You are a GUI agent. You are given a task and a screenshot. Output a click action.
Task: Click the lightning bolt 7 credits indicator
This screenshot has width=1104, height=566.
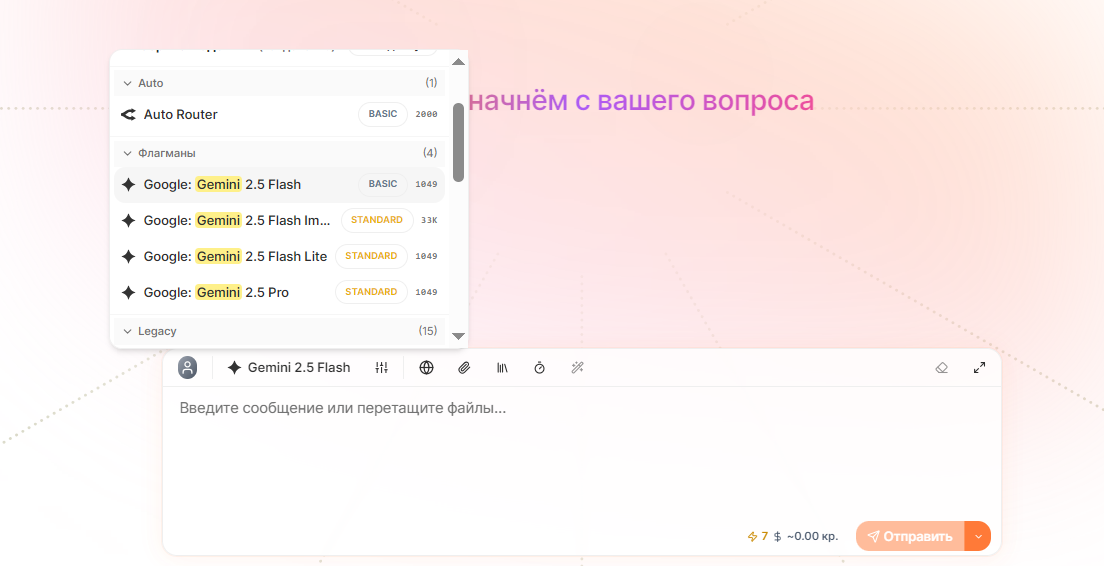click(x=758, y=536)
